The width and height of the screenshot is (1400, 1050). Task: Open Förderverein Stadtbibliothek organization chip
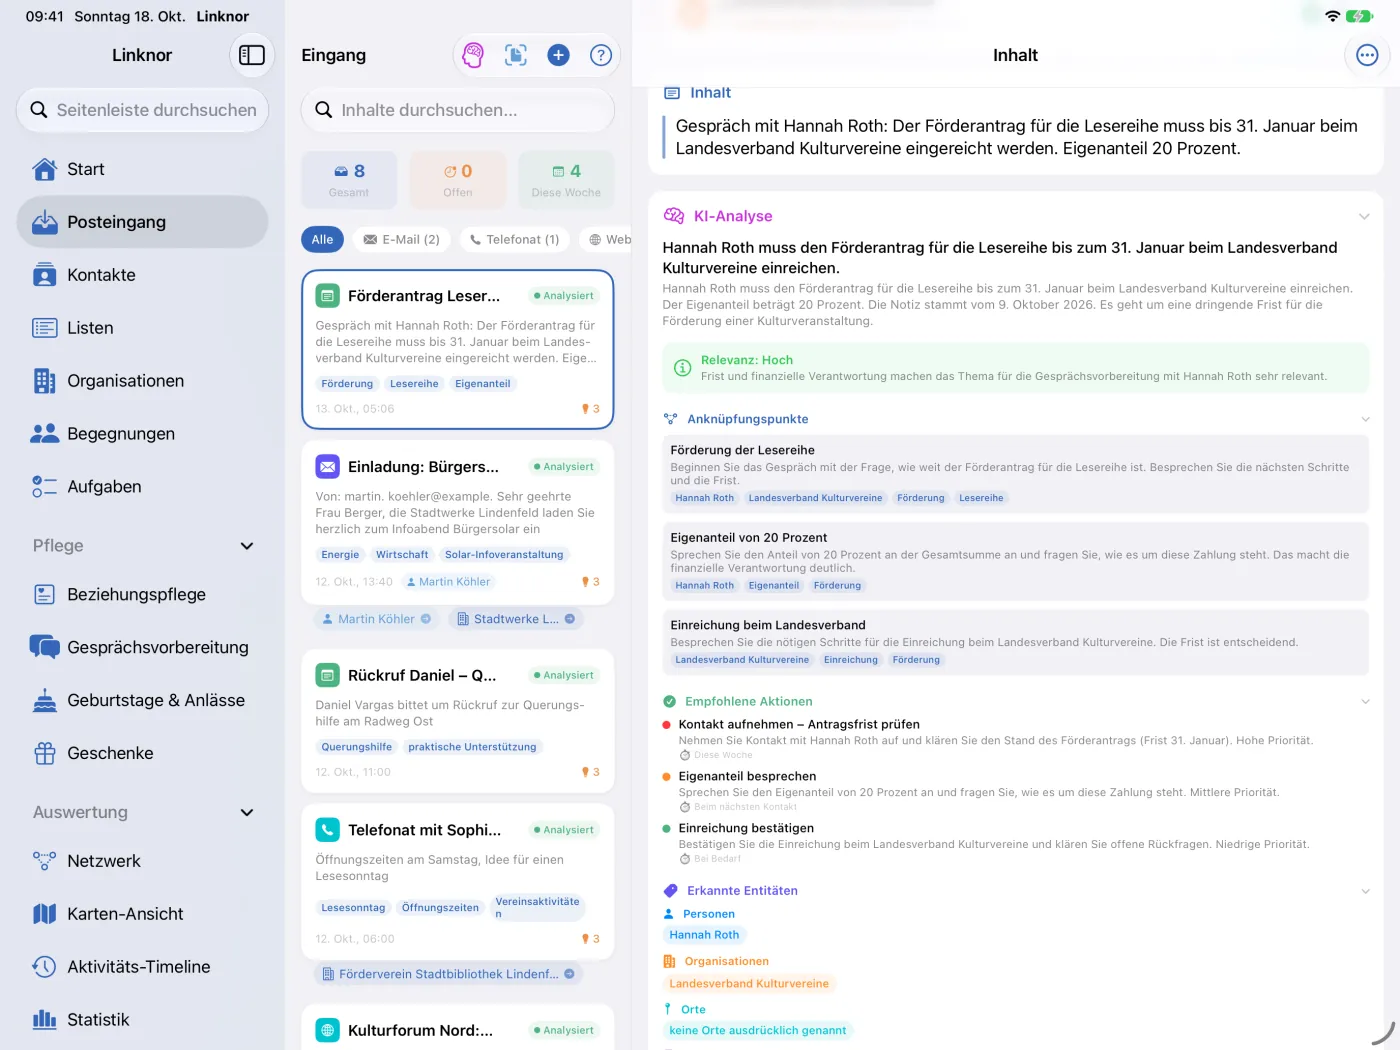click(x=448, y=974)
